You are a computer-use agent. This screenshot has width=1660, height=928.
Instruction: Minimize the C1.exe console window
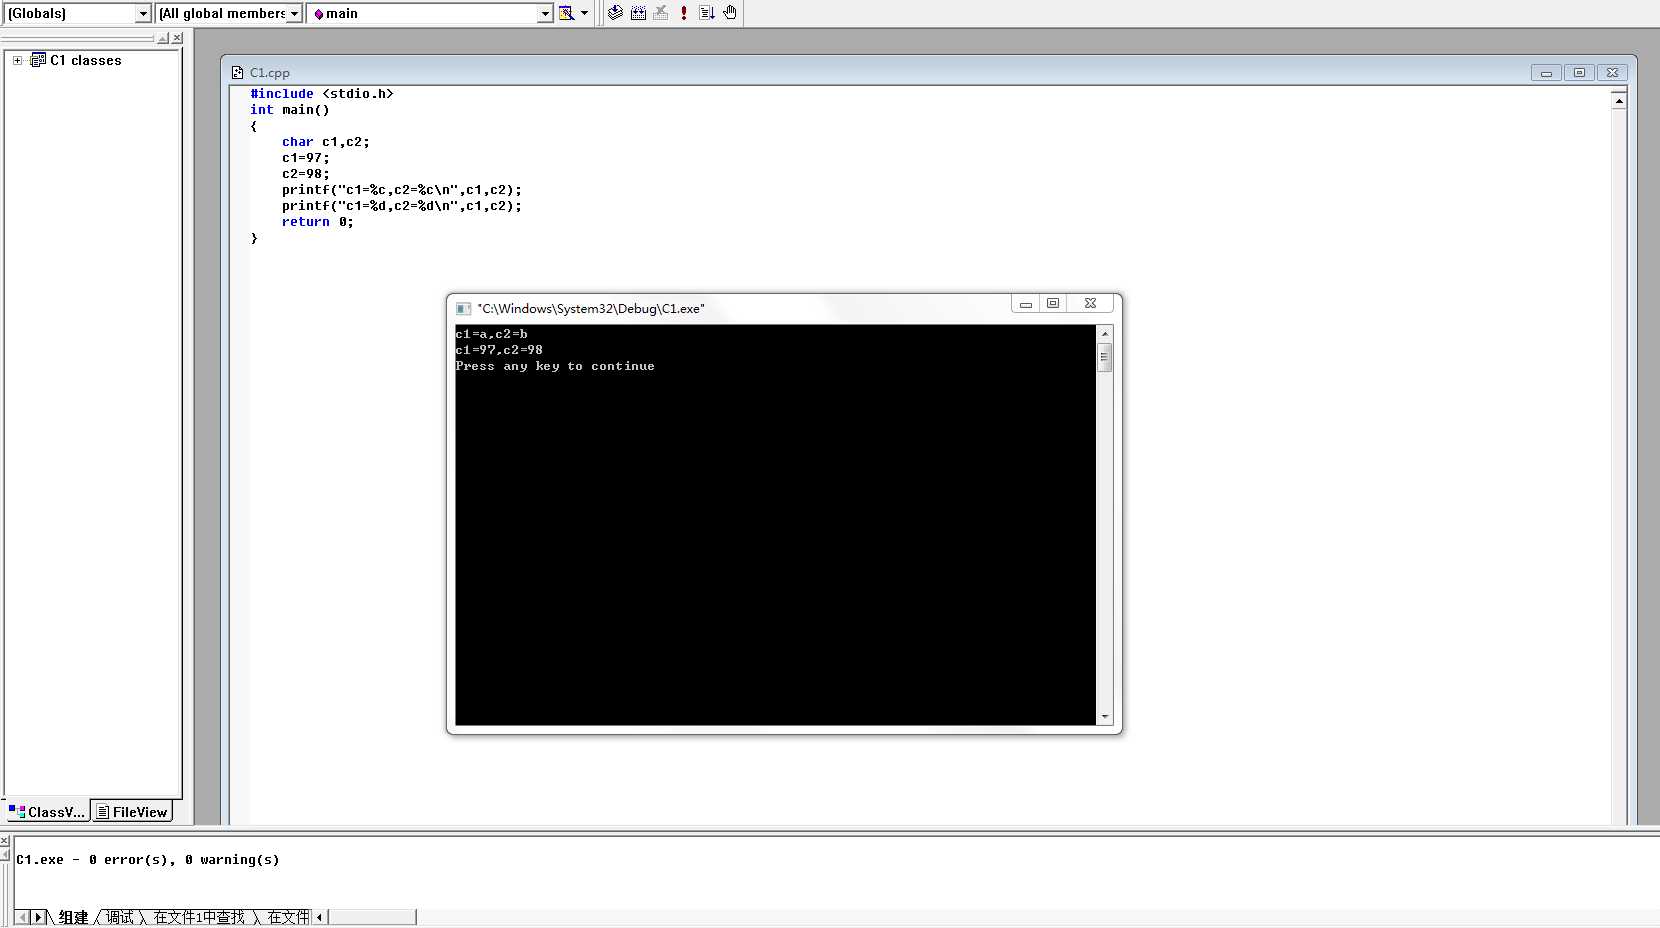point(1025,303)
